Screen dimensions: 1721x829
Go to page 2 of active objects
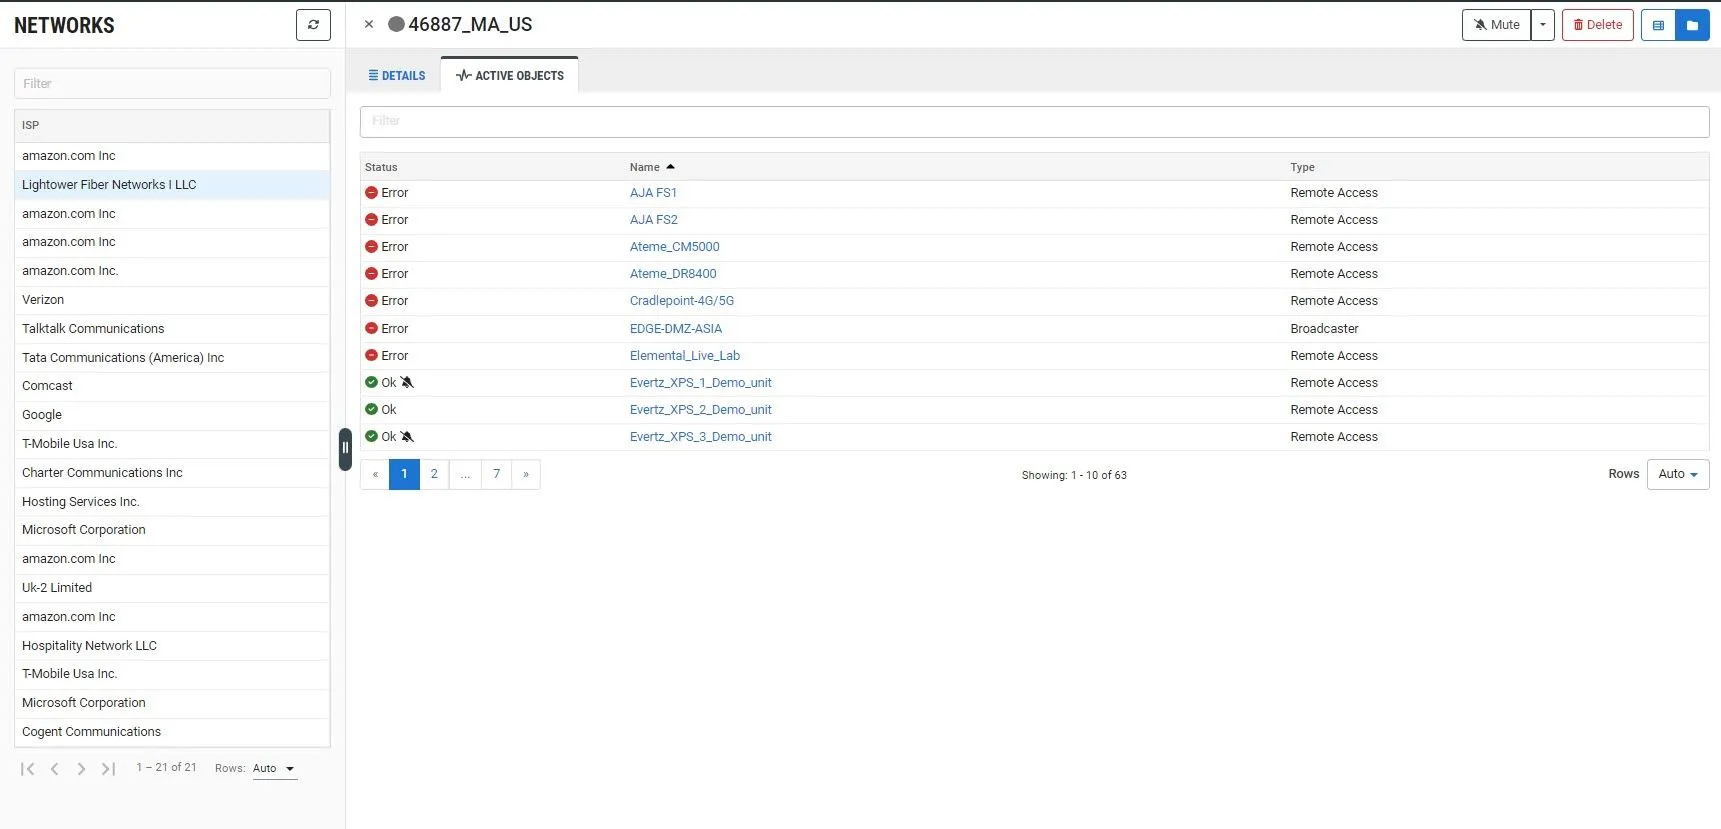434,474
